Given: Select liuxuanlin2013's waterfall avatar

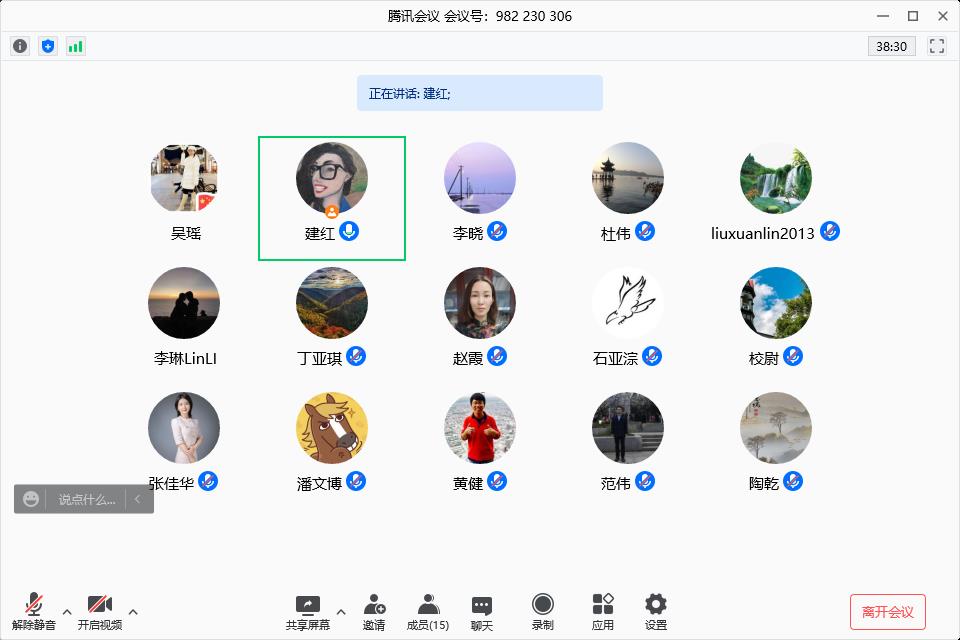Looking at the screenshot, I should [x=776, y=178].
